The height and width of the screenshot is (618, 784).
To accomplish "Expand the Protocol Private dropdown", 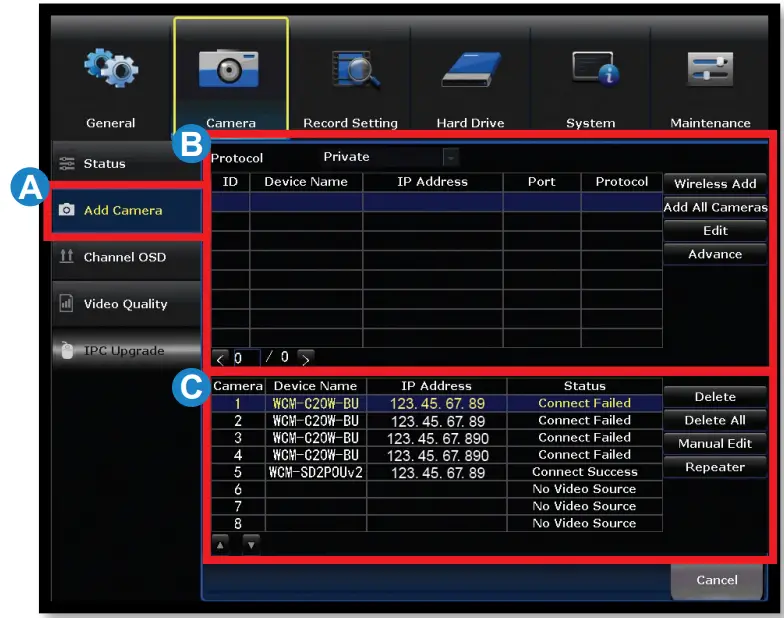I will (450, 158).
